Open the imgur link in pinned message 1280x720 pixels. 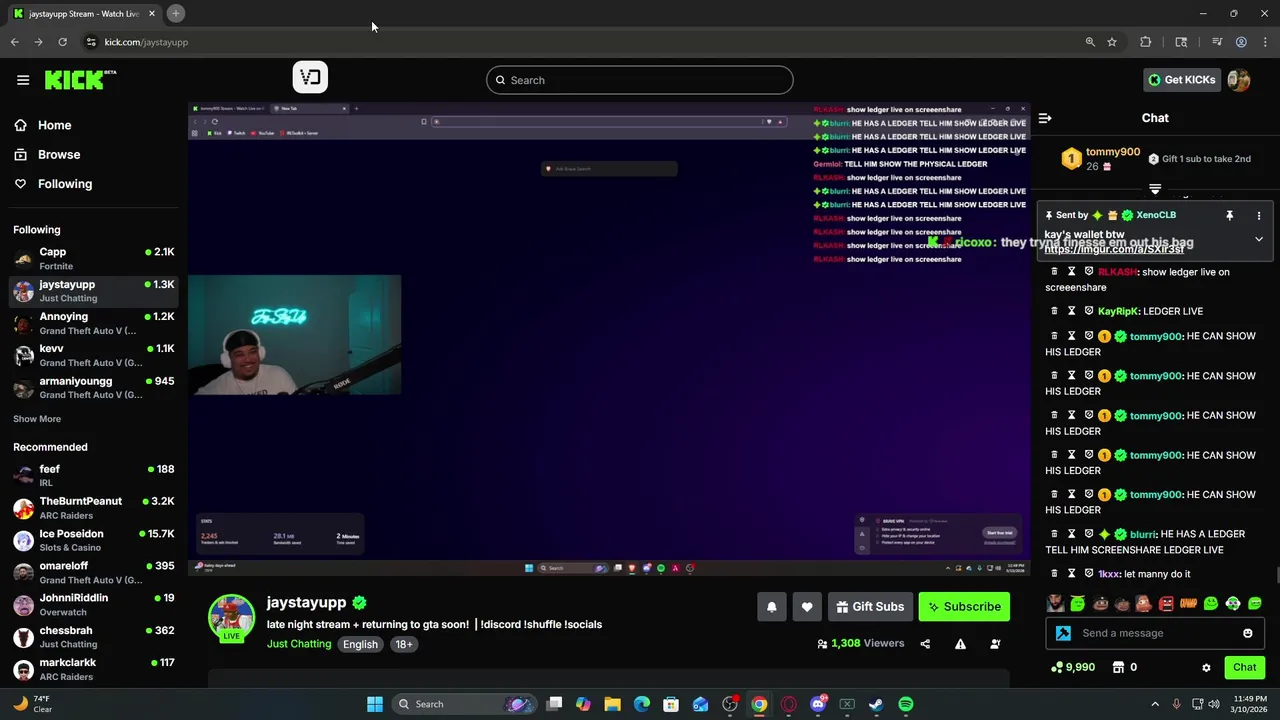coord(1114,249)
